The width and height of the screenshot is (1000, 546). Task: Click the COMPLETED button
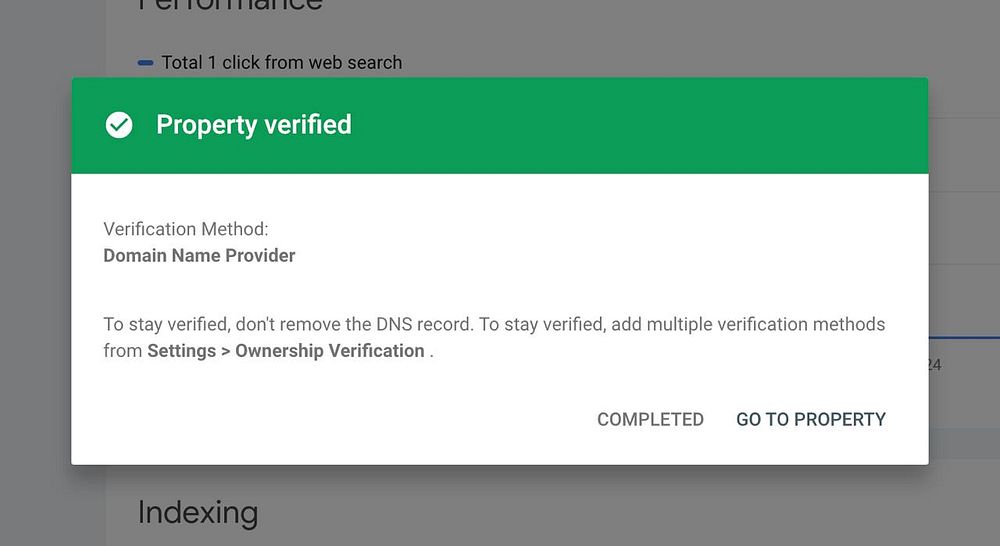point(650,419)
